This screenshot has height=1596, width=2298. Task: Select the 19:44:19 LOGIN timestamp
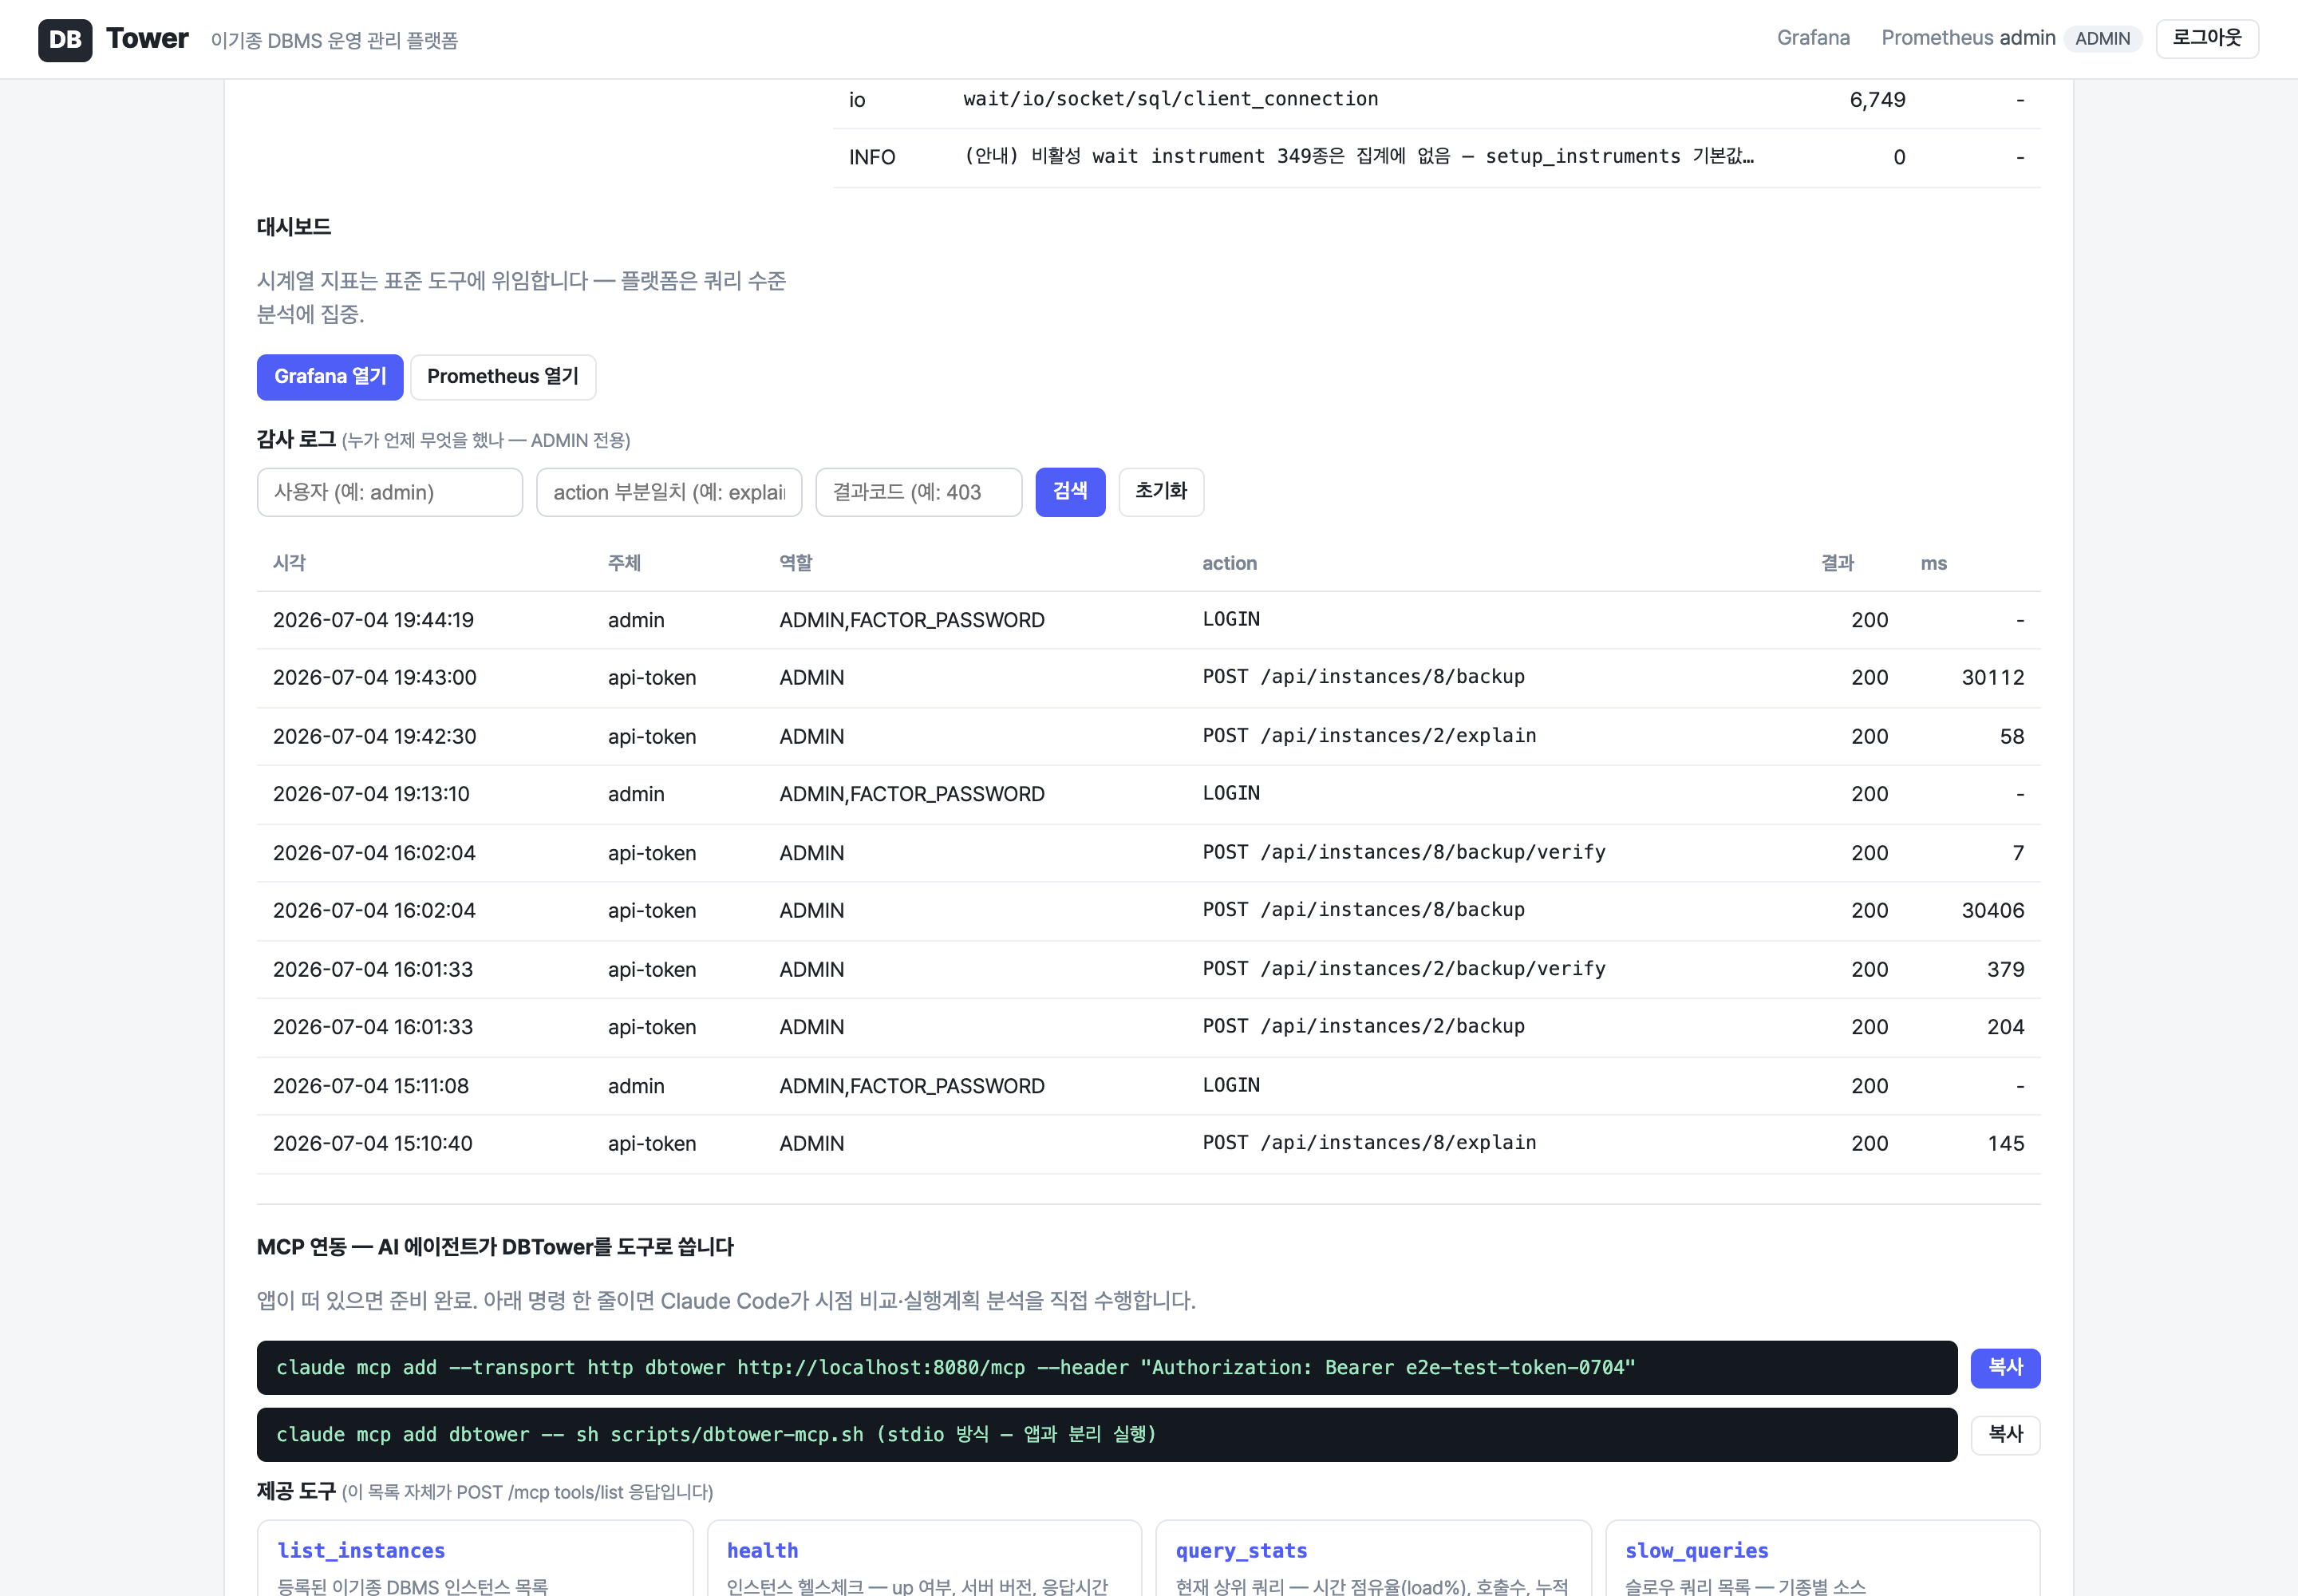373,620
